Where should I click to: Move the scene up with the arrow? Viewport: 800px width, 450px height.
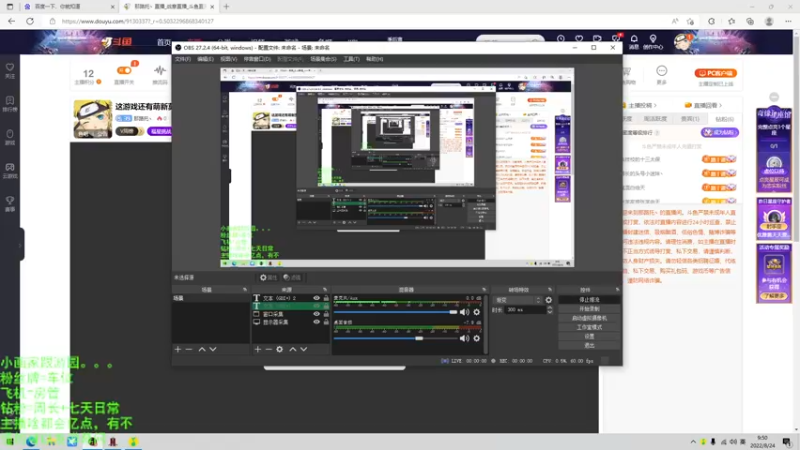(x=202, y=349)
